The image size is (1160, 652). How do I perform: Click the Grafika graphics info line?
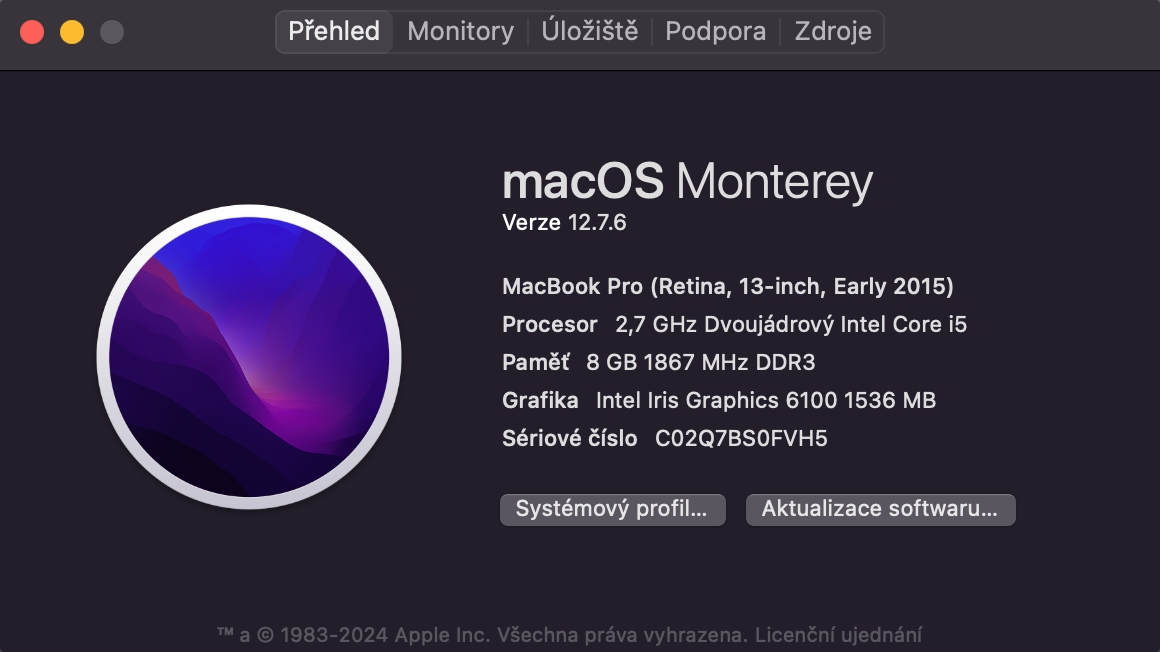point(718,400)
